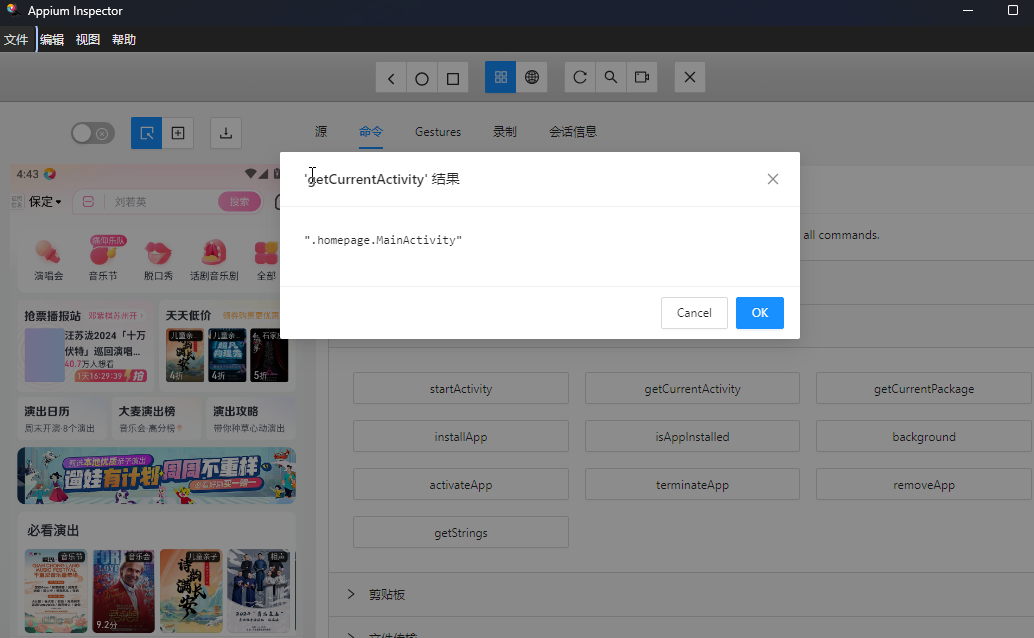This screenshot has width=1034, height=638.
Task: Tap the 脱口秀 category icon
Action: [158, 260]
